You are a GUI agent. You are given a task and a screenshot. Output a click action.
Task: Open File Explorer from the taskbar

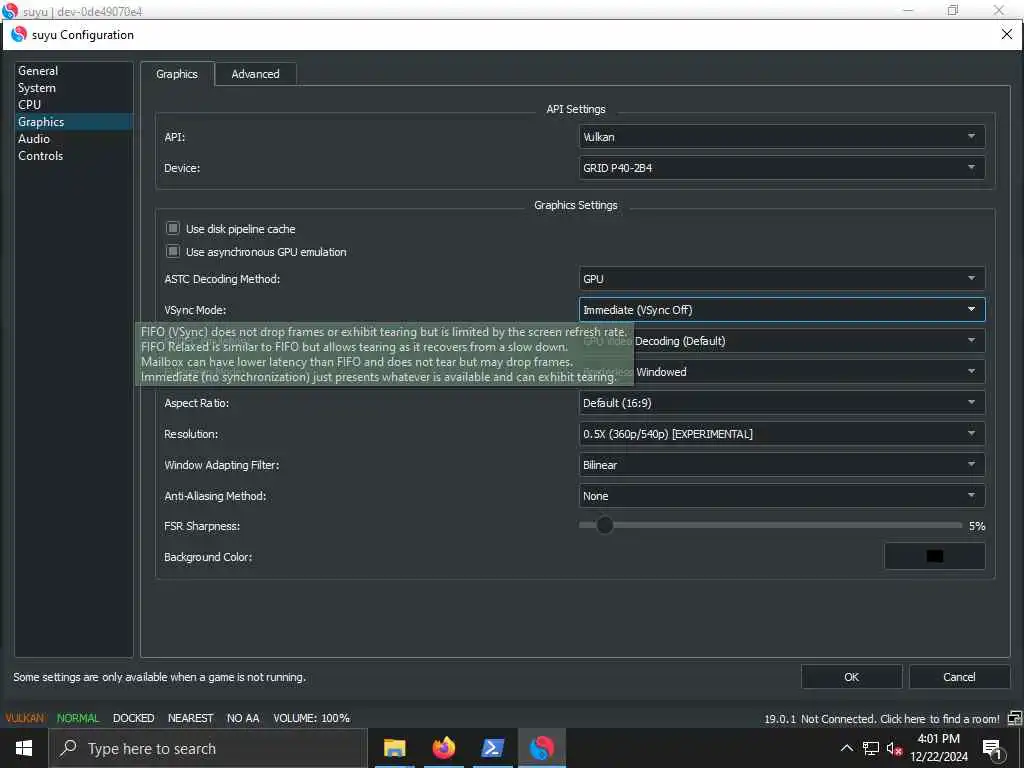tap(394, 748)
